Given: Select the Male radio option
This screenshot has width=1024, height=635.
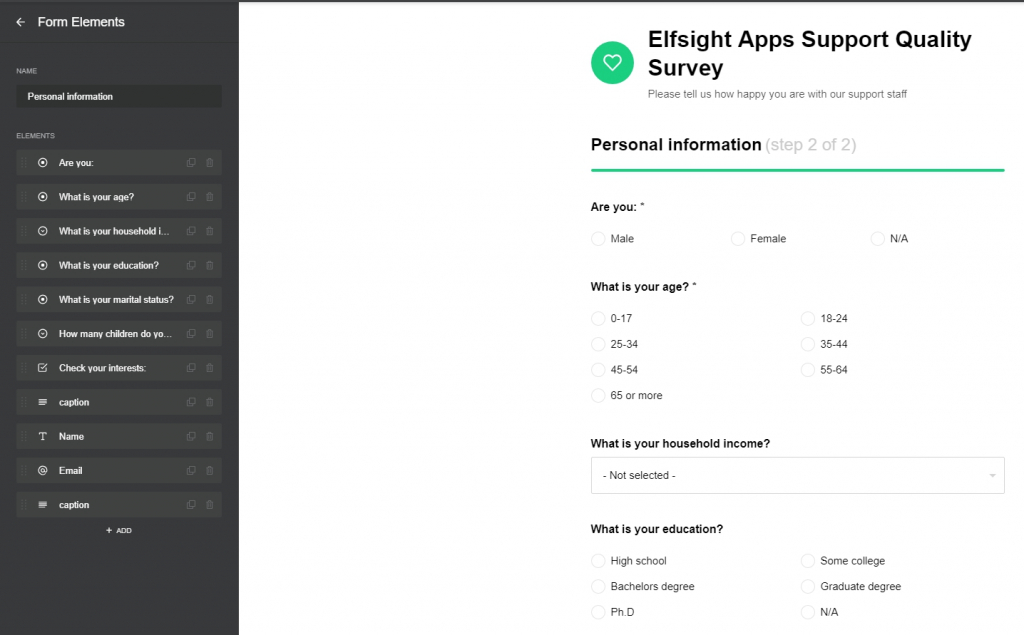Looking at the screenshot, I should click(598, 238).
